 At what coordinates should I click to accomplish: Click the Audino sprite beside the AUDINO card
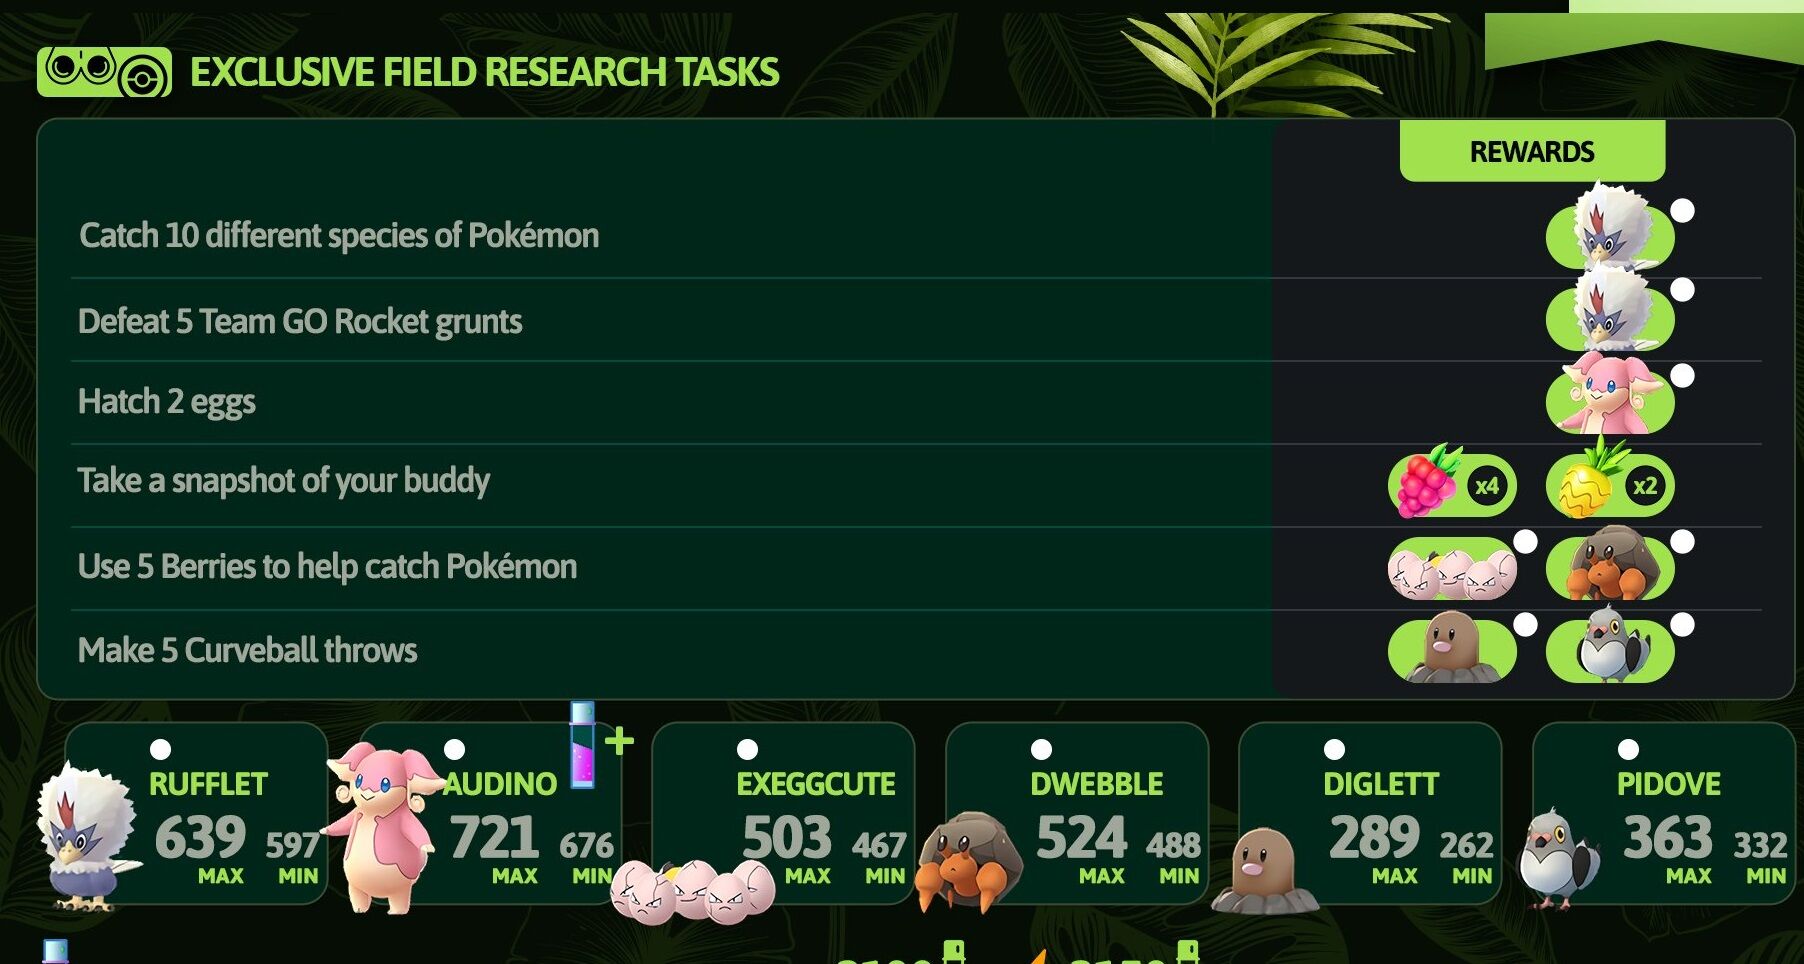tap(382, 828)
